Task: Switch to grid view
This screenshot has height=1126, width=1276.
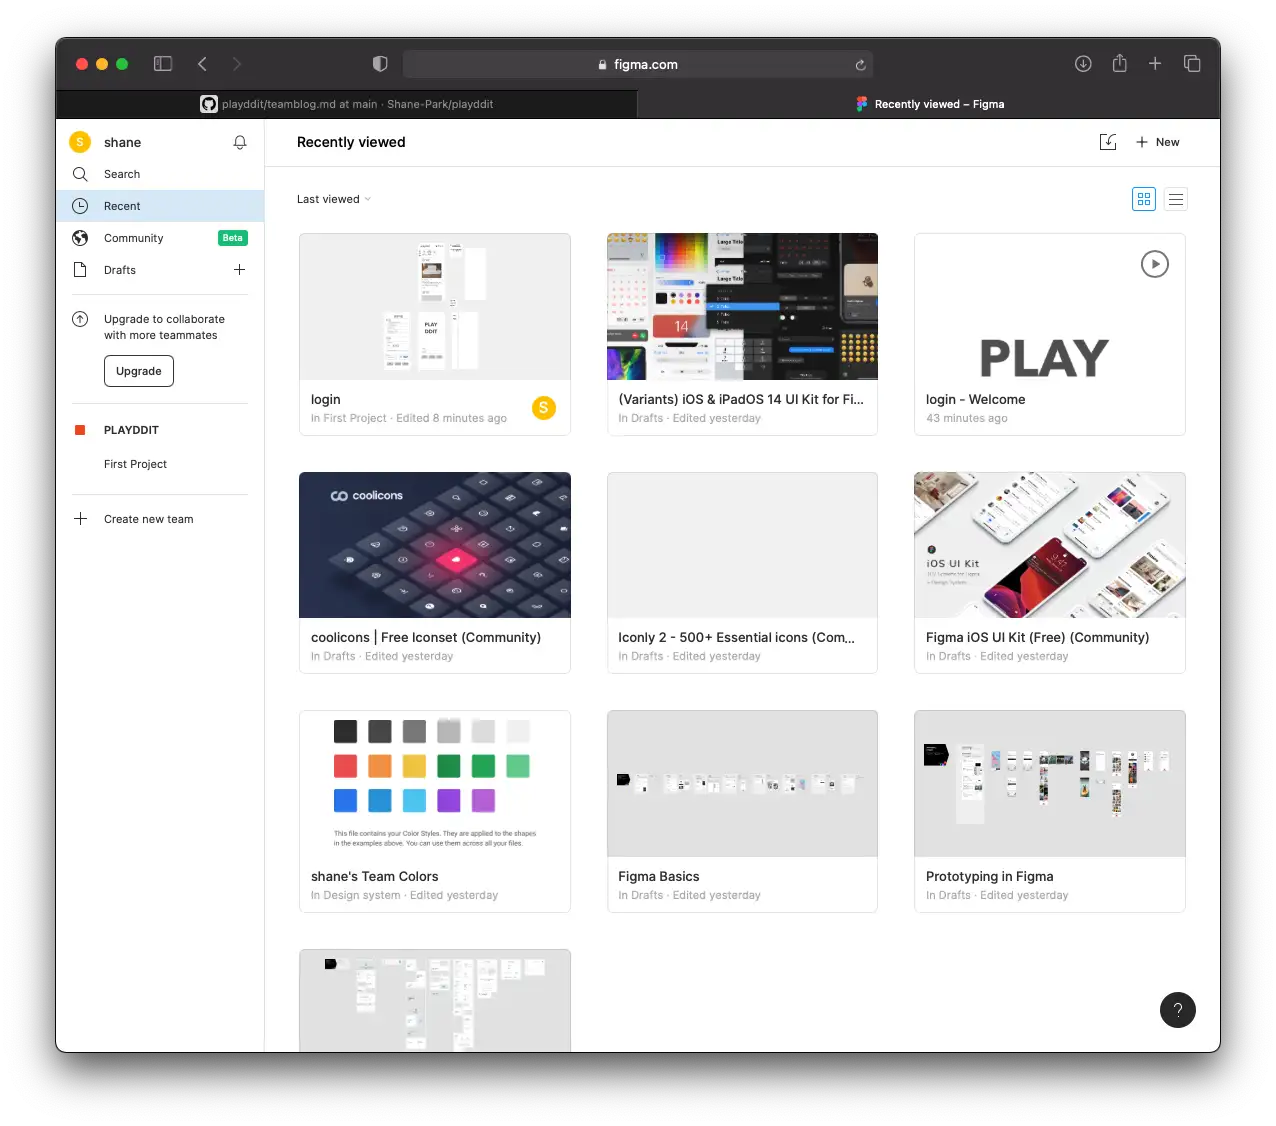Action: (1144, 199)
